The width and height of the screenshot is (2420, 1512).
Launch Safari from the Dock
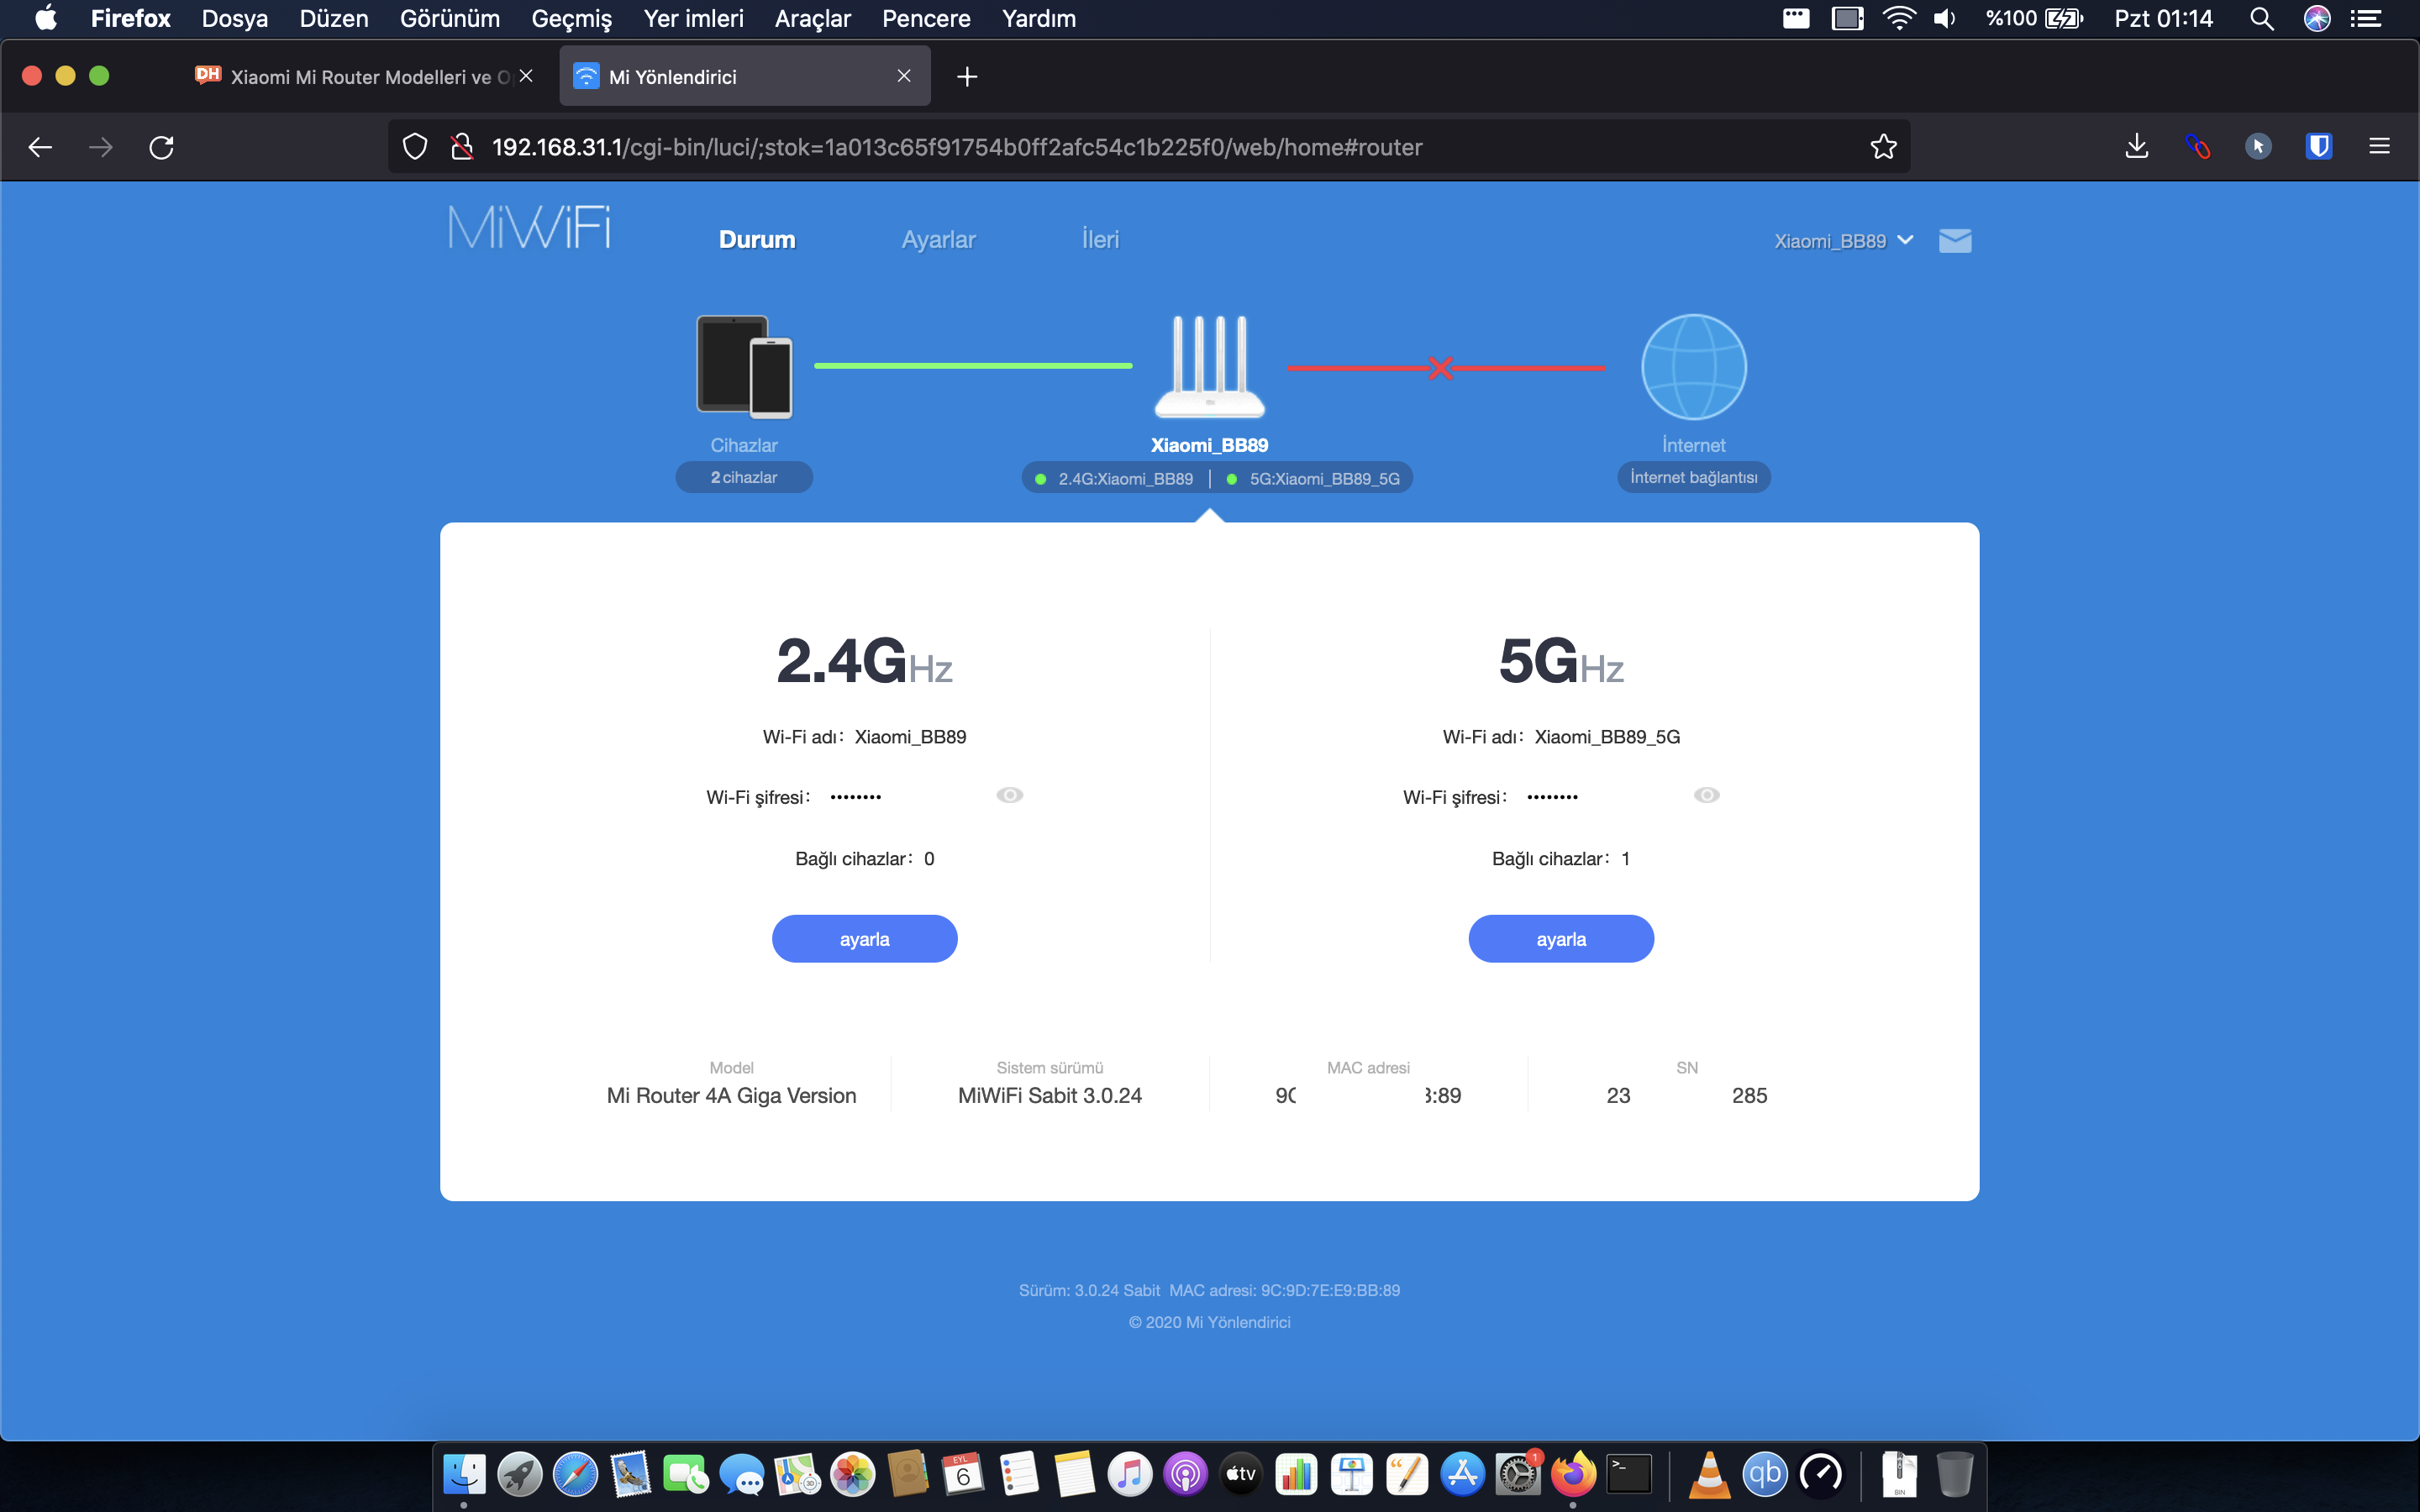click(x=575, y=1474)
